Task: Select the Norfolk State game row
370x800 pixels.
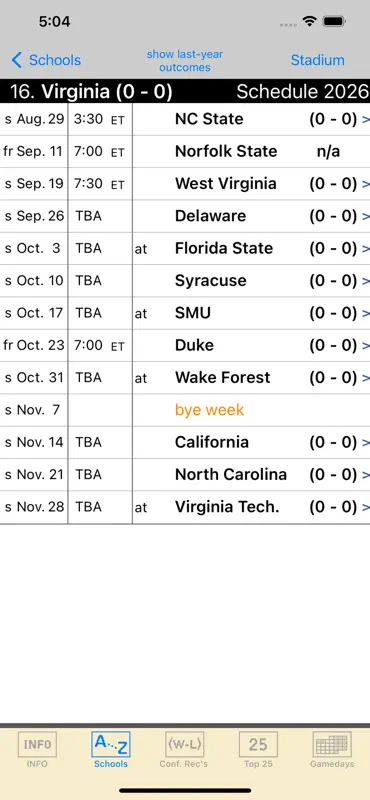Action: point(185,152)
